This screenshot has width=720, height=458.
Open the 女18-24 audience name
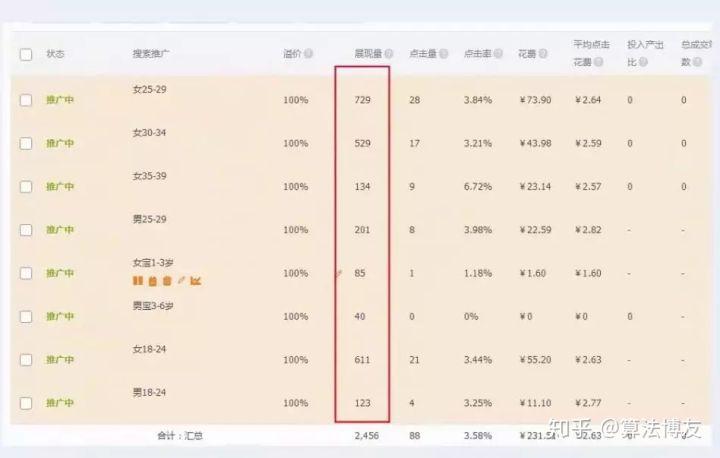coord(150,349)
